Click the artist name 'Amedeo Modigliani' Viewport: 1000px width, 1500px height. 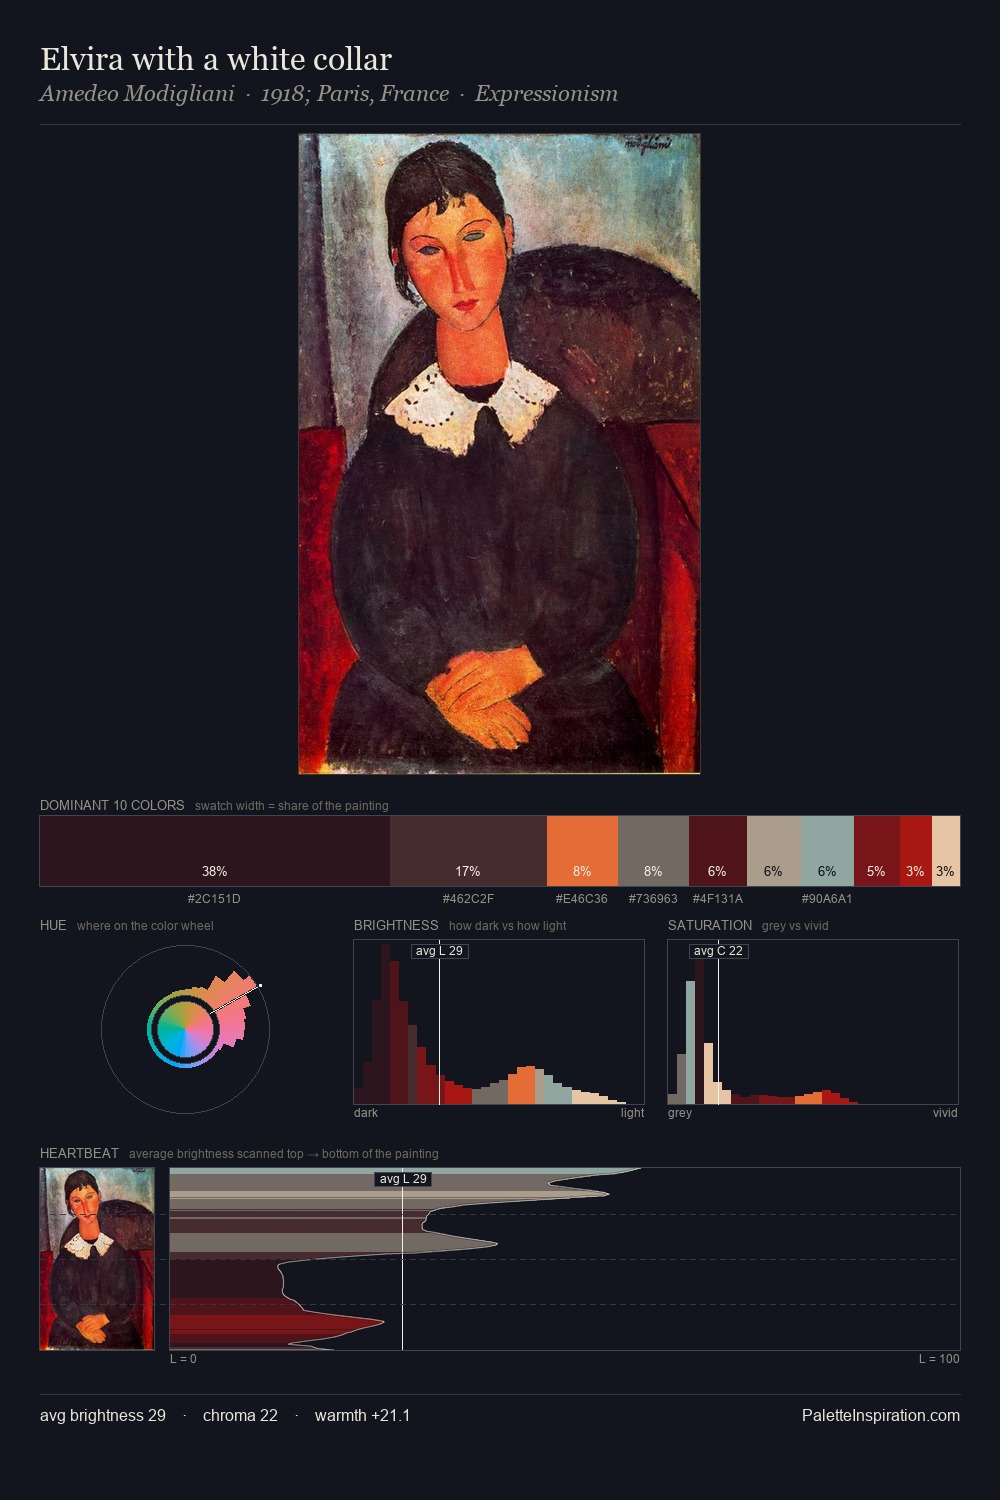pyautogui.click(x=137, y=94)
